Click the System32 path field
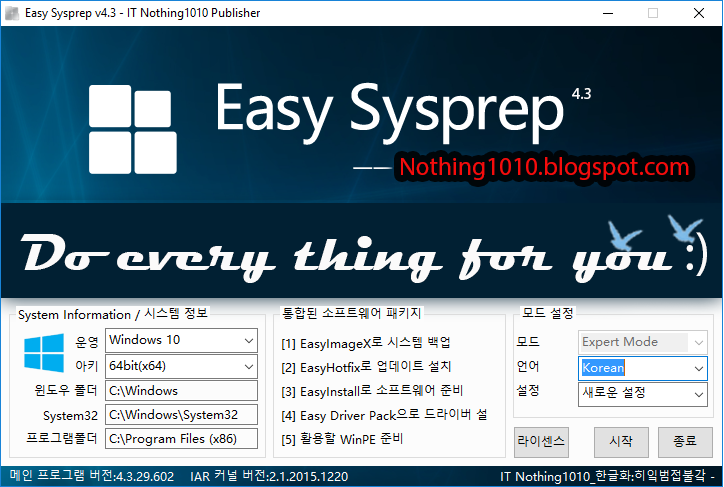Image resolution: width=724 pixels, height=487 pixels. coord(181,415)
